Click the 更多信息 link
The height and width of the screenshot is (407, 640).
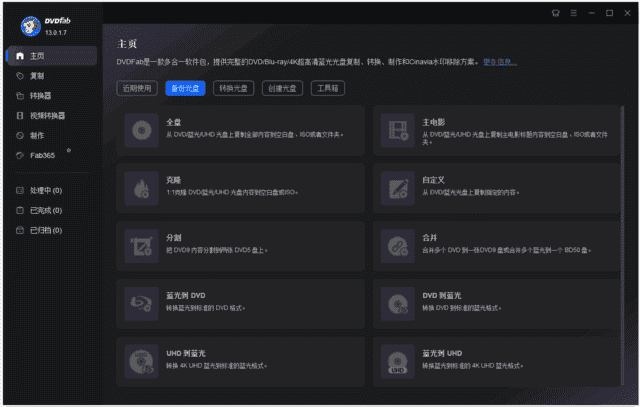499,62
